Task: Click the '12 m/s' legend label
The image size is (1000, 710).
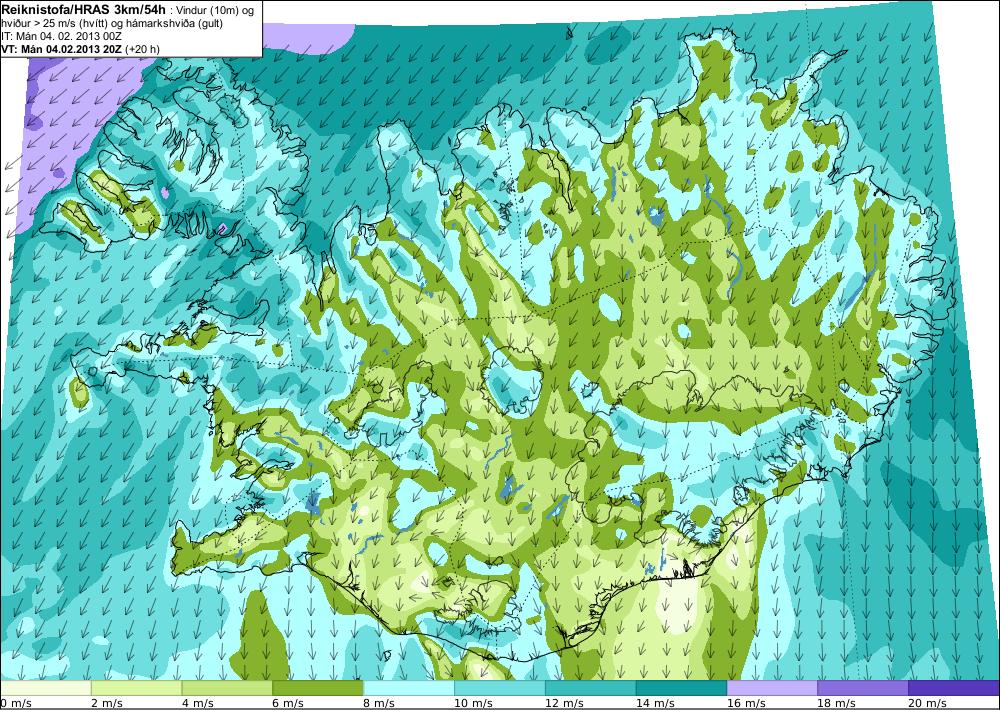Action: 564,703
